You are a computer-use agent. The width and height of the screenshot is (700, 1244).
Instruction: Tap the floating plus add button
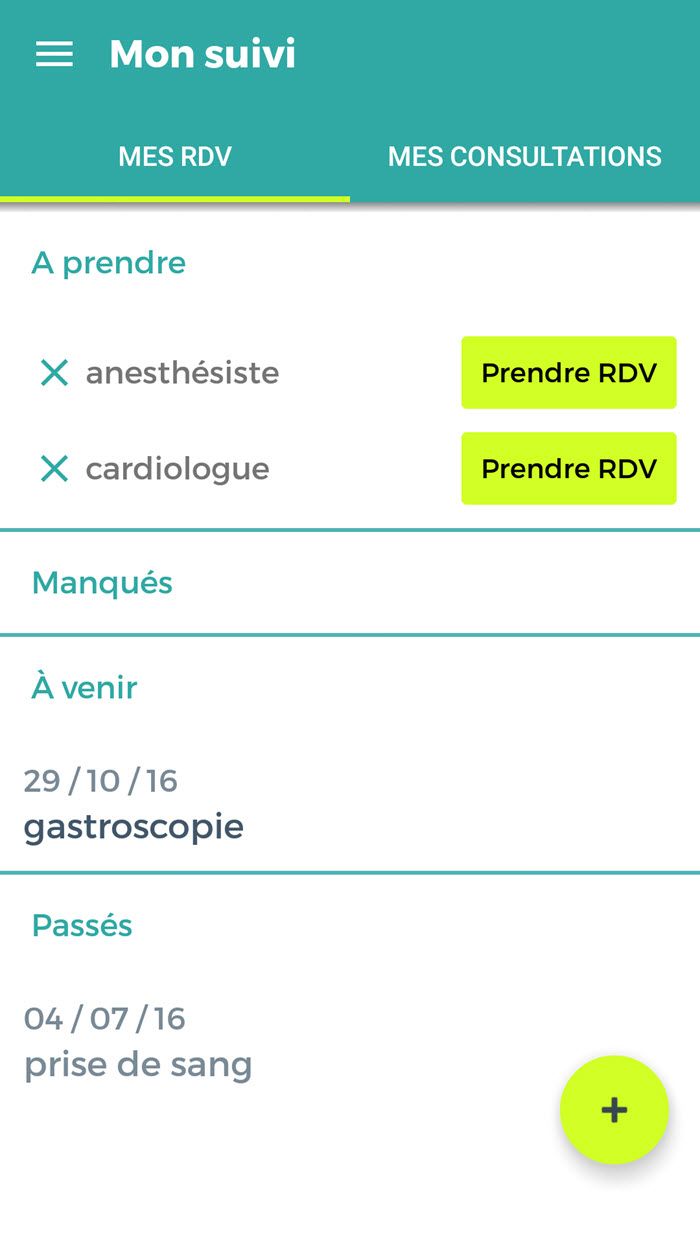pos(613,1109)
